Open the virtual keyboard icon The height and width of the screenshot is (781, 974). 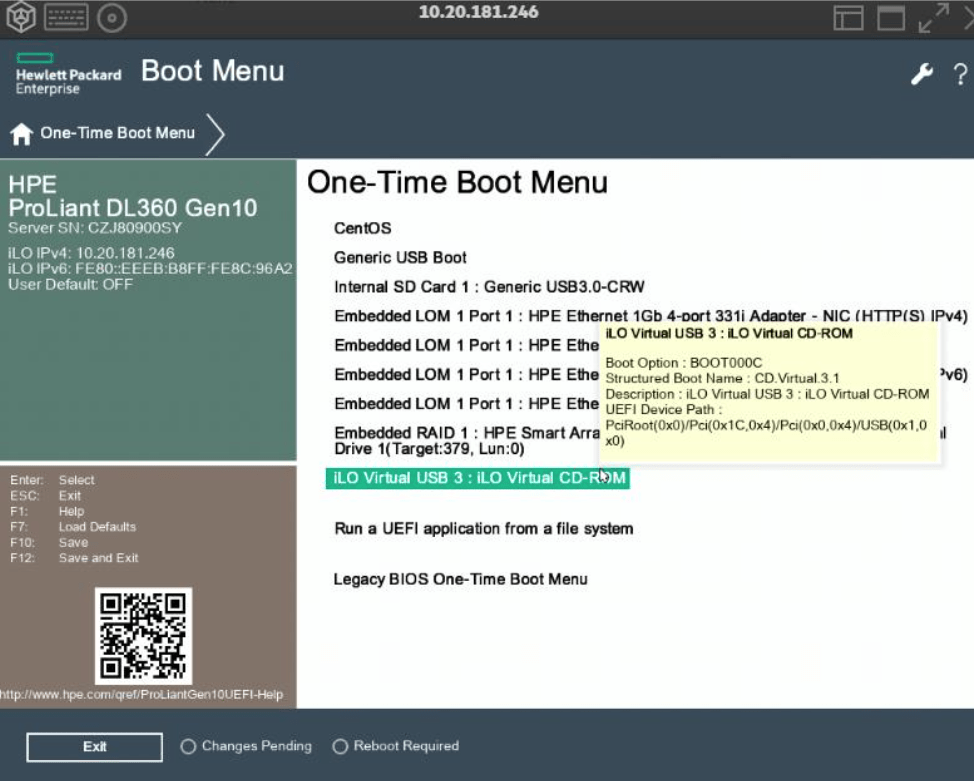(66, 17)
